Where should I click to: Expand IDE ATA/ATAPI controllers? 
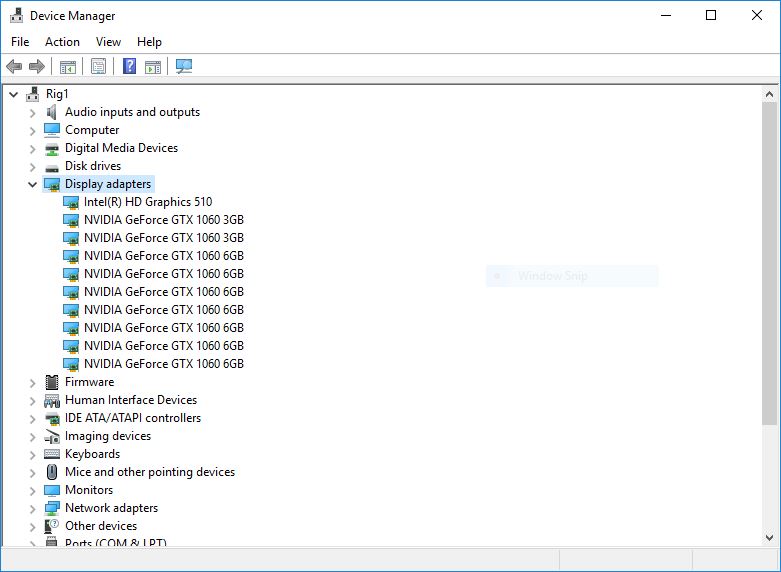tap(33, 419)
